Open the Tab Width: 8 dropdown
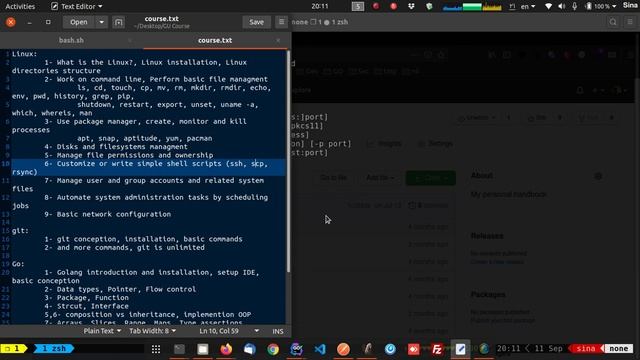Viewport: 640px width, 360px height. [152, 331]
